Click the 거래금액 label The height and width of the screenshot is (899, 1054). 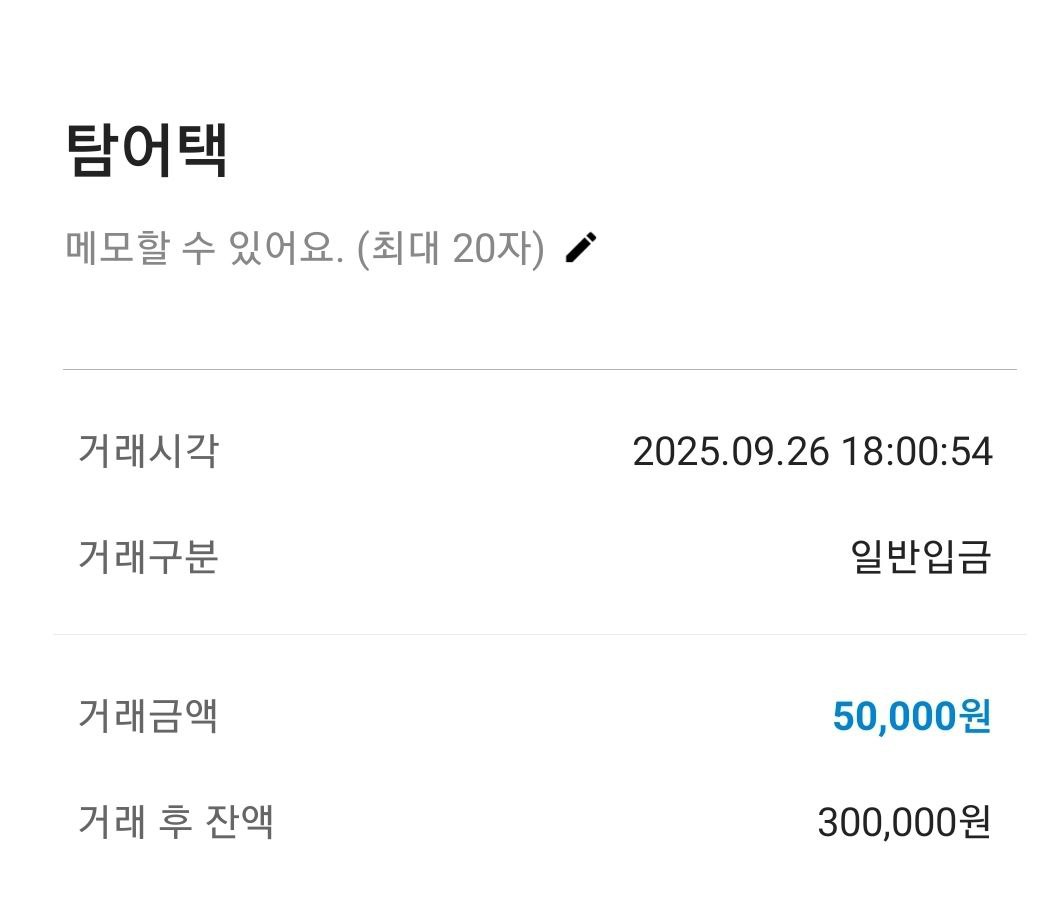tap(147, 716)
